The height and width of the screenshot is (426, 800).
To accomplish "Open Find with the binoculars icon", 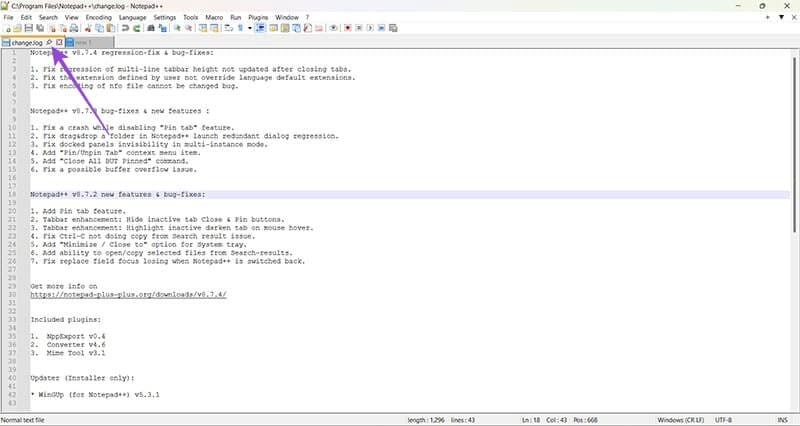I will click(151, 28).
